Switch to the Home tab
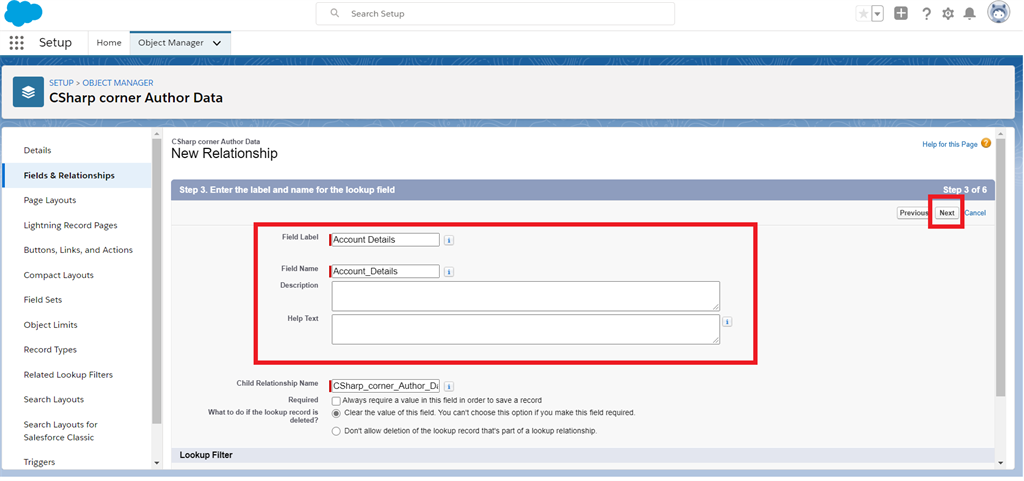This screenshot has width=1024, height=481. pos(109,43)
